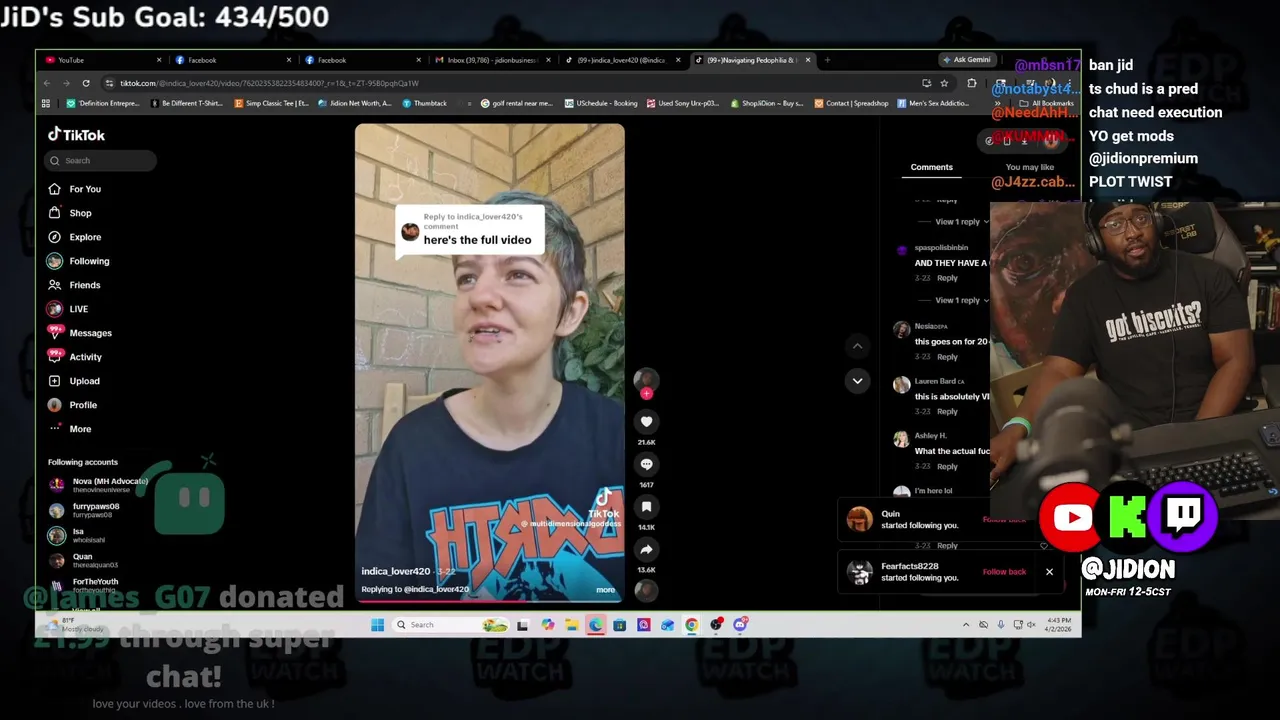Open the Quan following account
Screen dimensions: 1280x720
(x=83, y=560)
